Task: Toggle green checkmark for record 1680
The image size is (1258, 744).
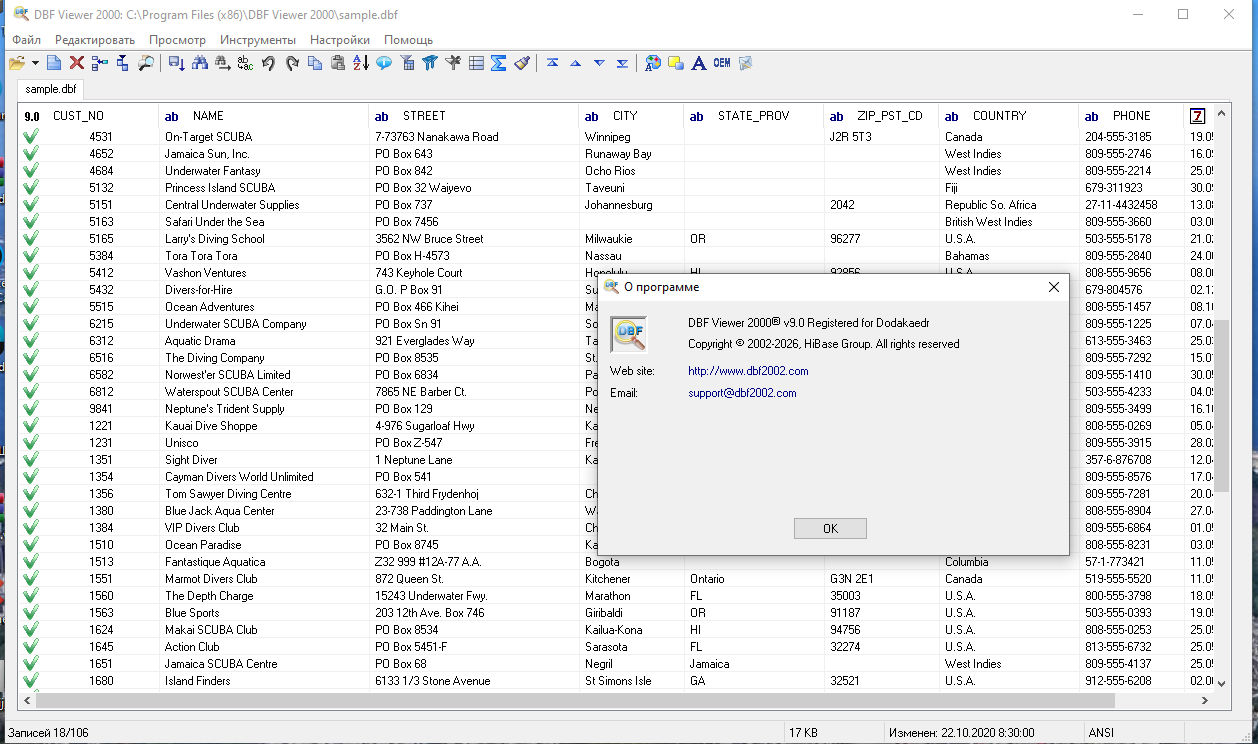Action: coord(31,681)
